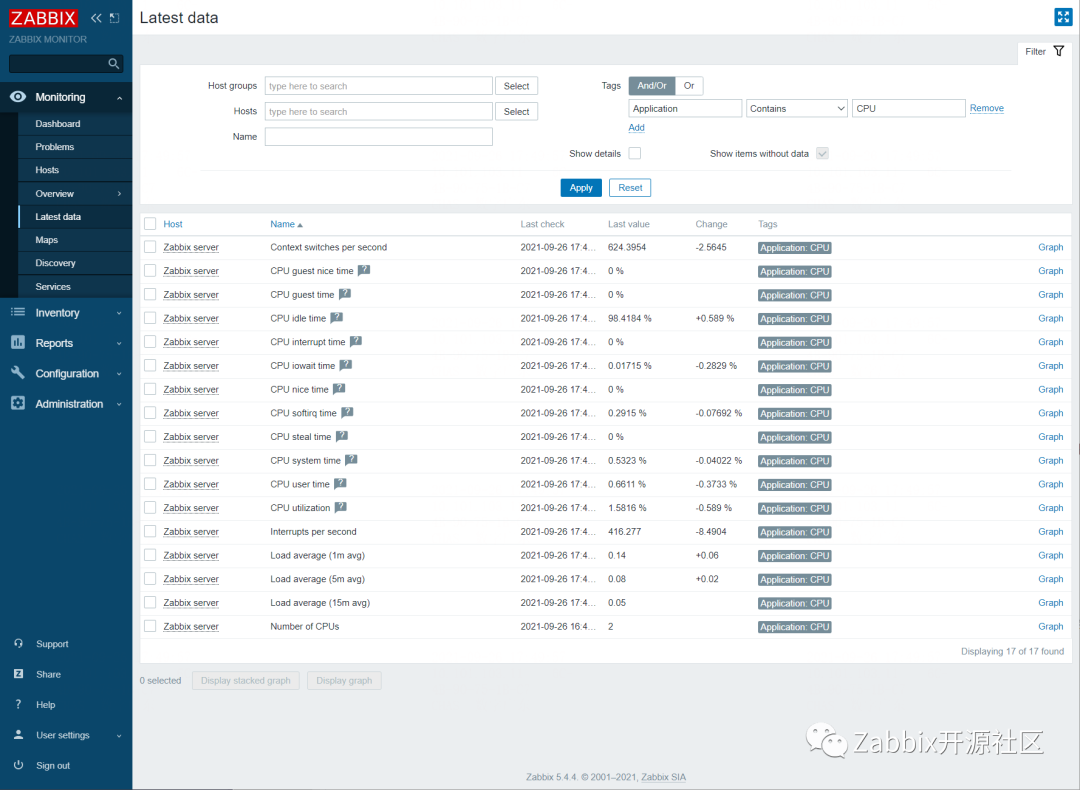The width and height of the screenshot is (1080, 790).
Task: Open help icon beside CPU idle time
Action: (337, 318)
